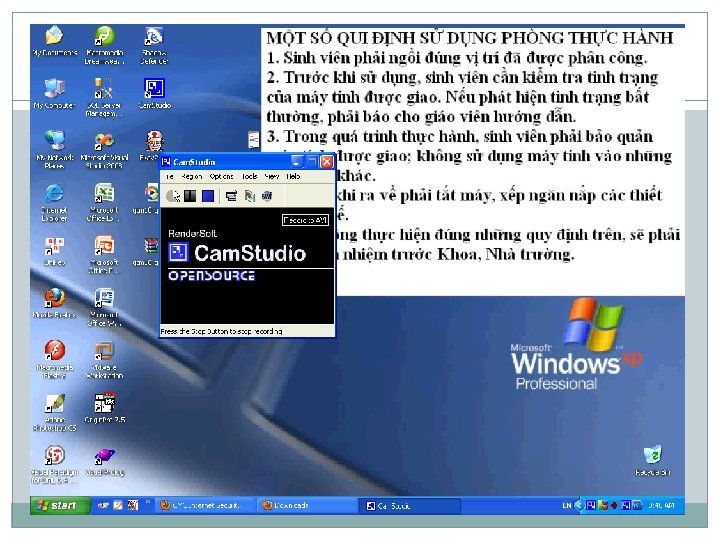
Task: Click the SWF record-mode icon in CamStudio toolbar
Action: pos(267,196)
